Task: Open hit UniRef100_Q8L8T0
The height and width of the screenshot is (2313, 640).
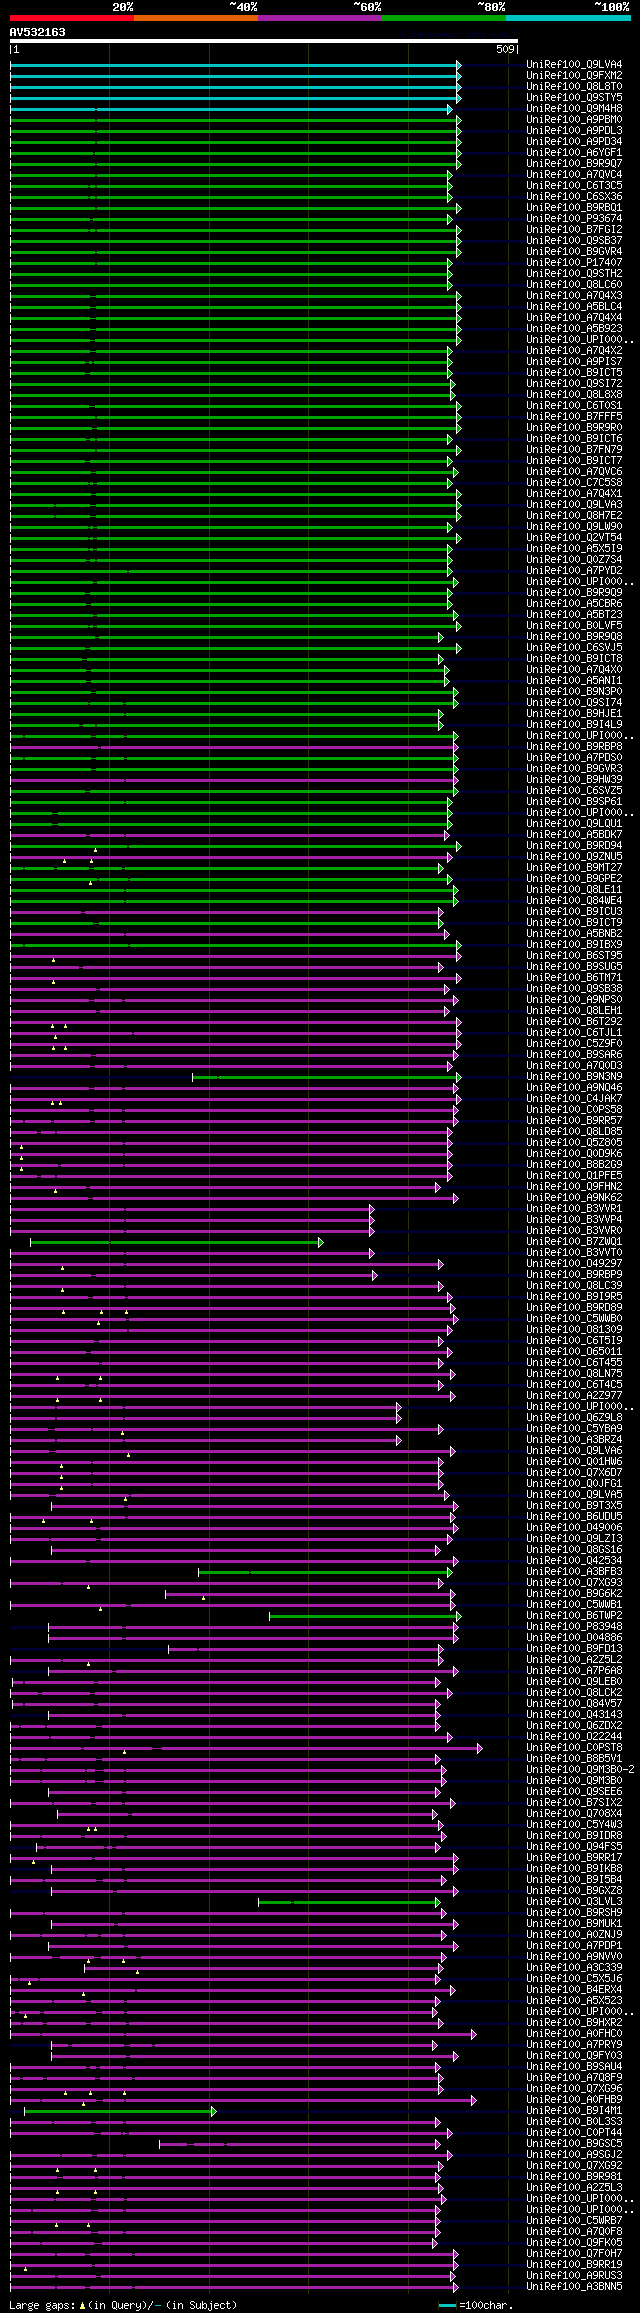Action: pos(574,87)
